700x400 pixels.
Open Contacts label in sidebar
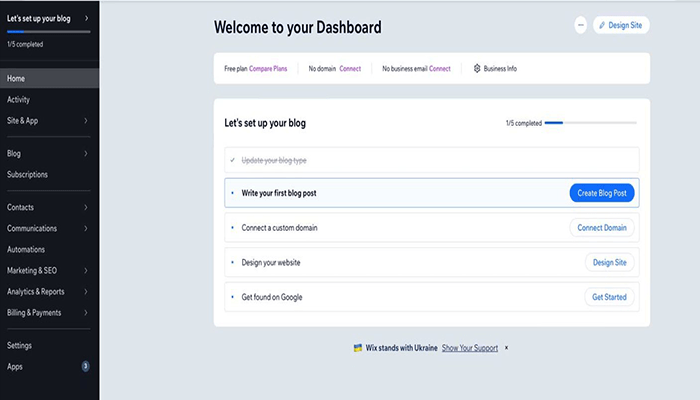tap(20, 207)
